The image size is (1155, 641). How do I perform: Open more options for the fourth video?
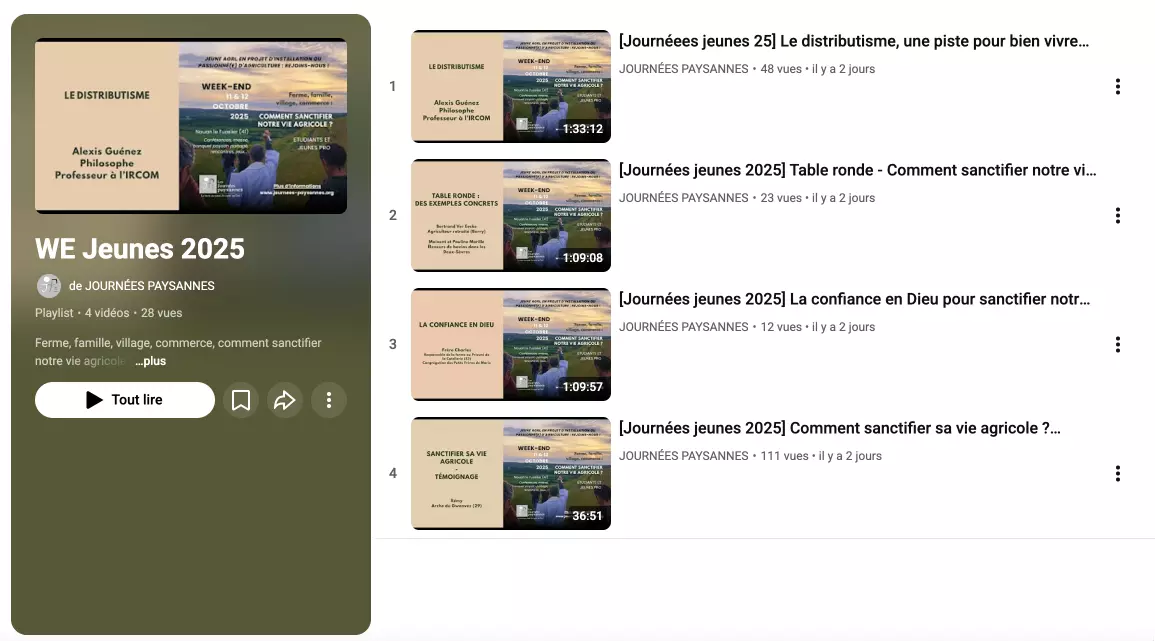(1118, 474)
